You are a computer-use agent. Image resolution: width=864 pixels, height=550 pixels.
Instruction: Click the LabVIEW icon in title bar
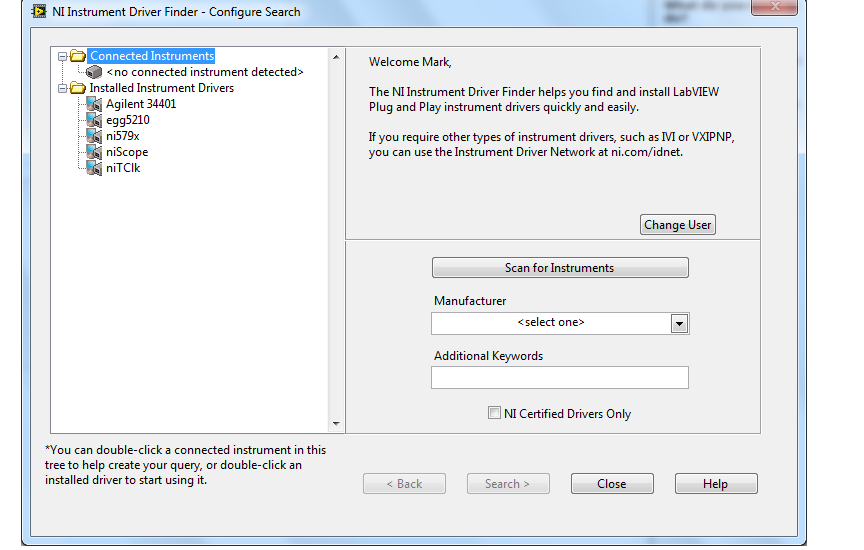coord(39,11)
